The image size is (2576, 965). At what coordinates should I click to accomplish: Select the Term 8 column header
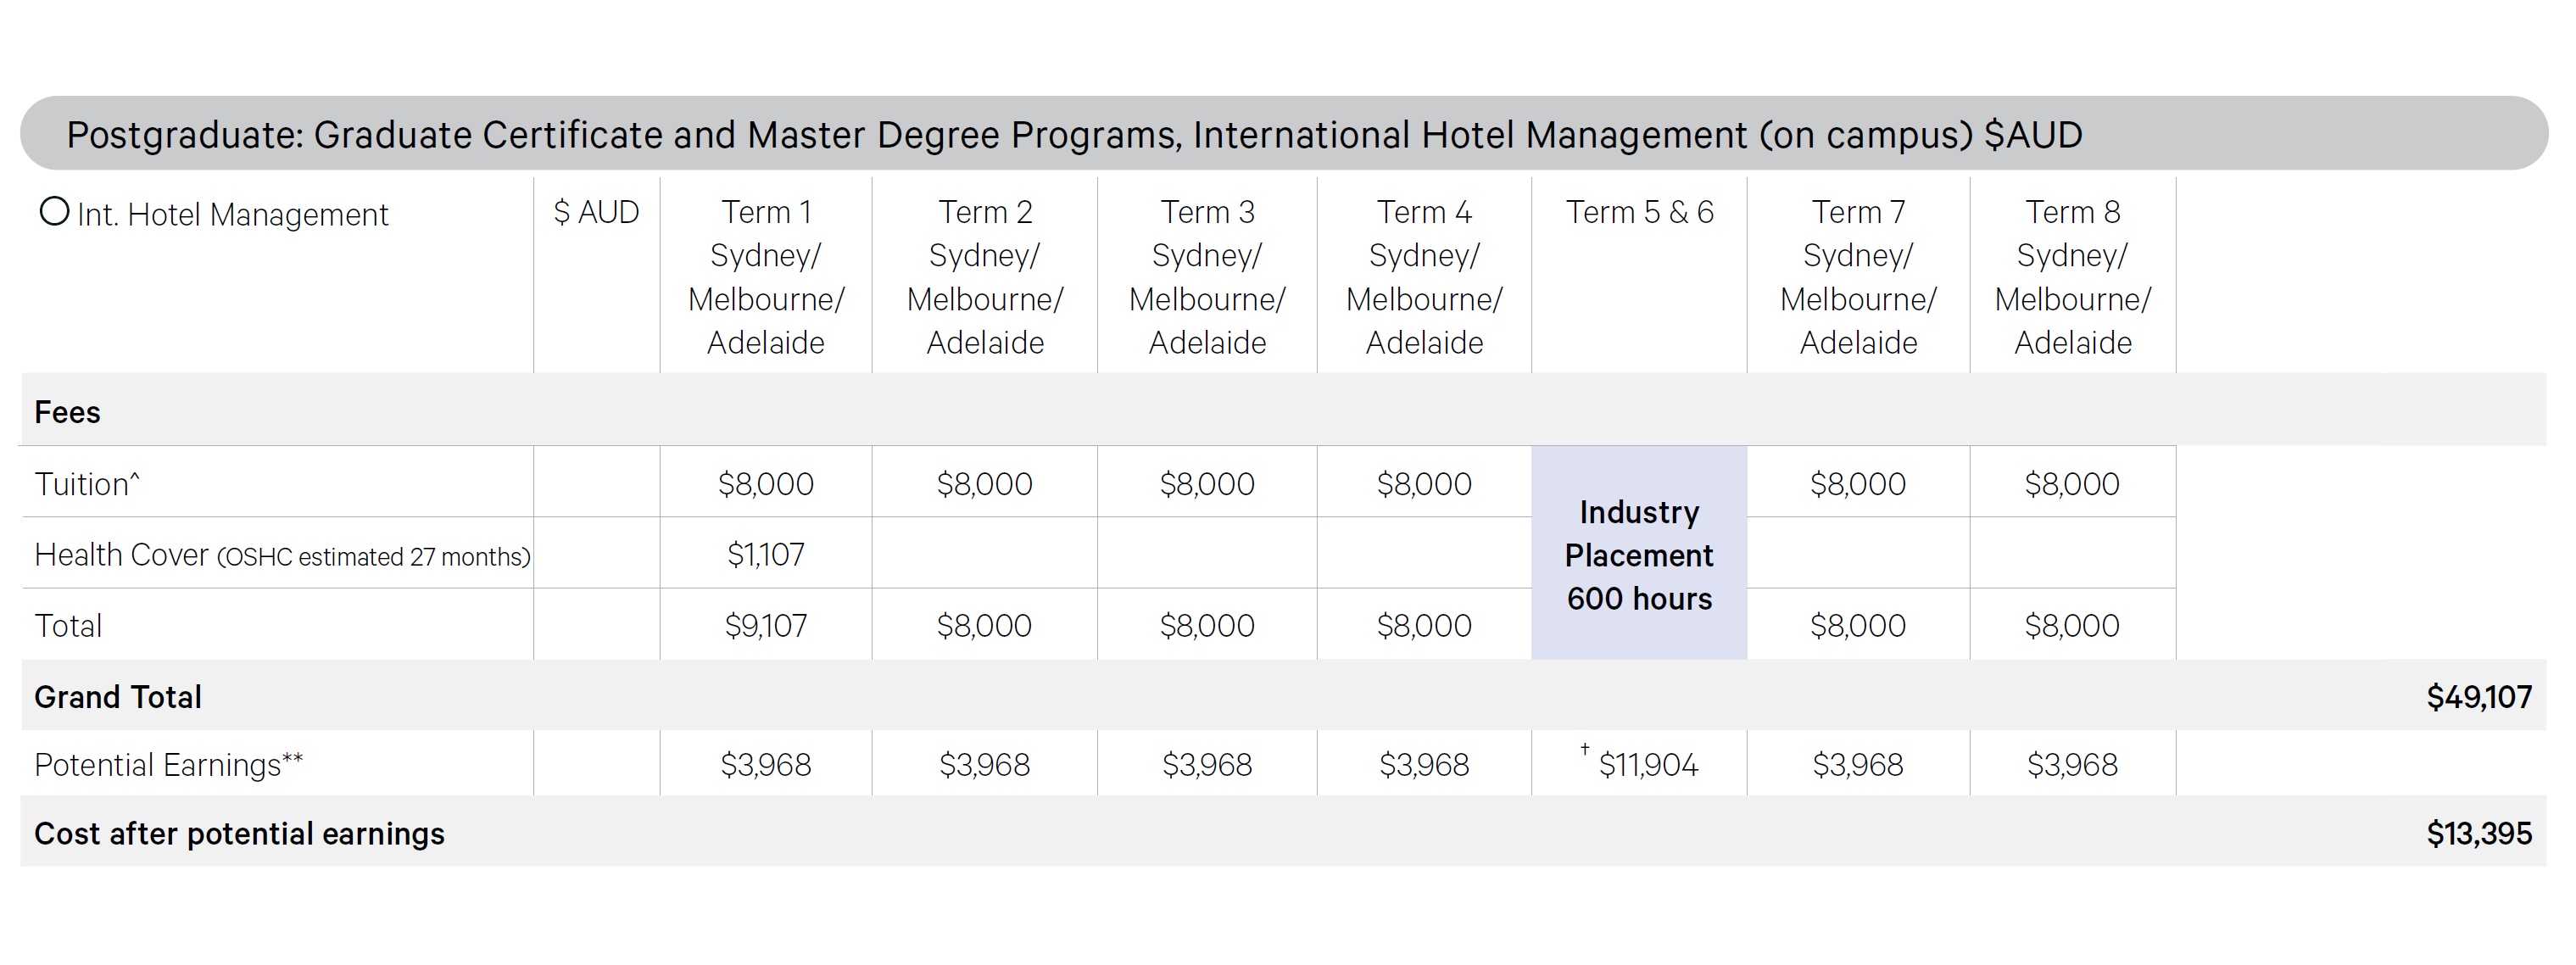pos(2072,276)
